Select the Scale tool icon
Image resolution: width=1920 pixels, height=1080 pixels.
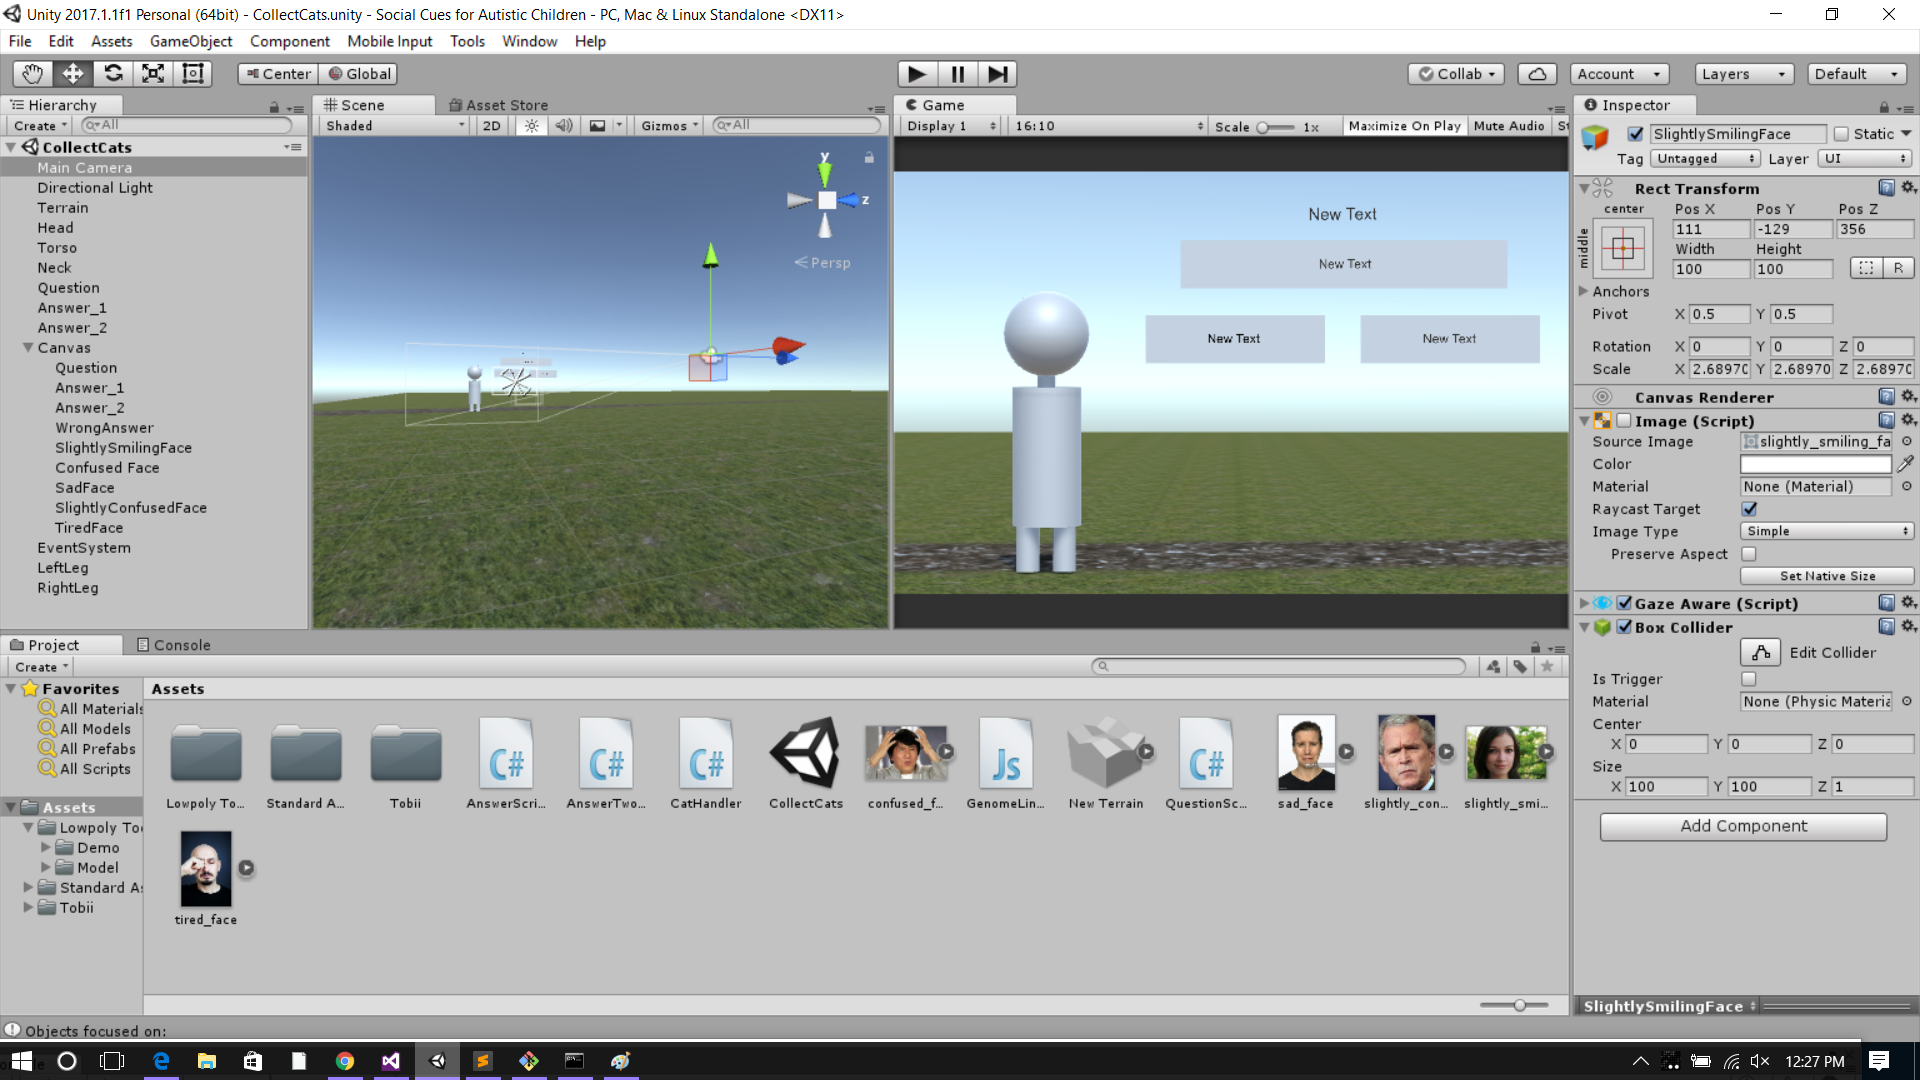pos(153,74)
